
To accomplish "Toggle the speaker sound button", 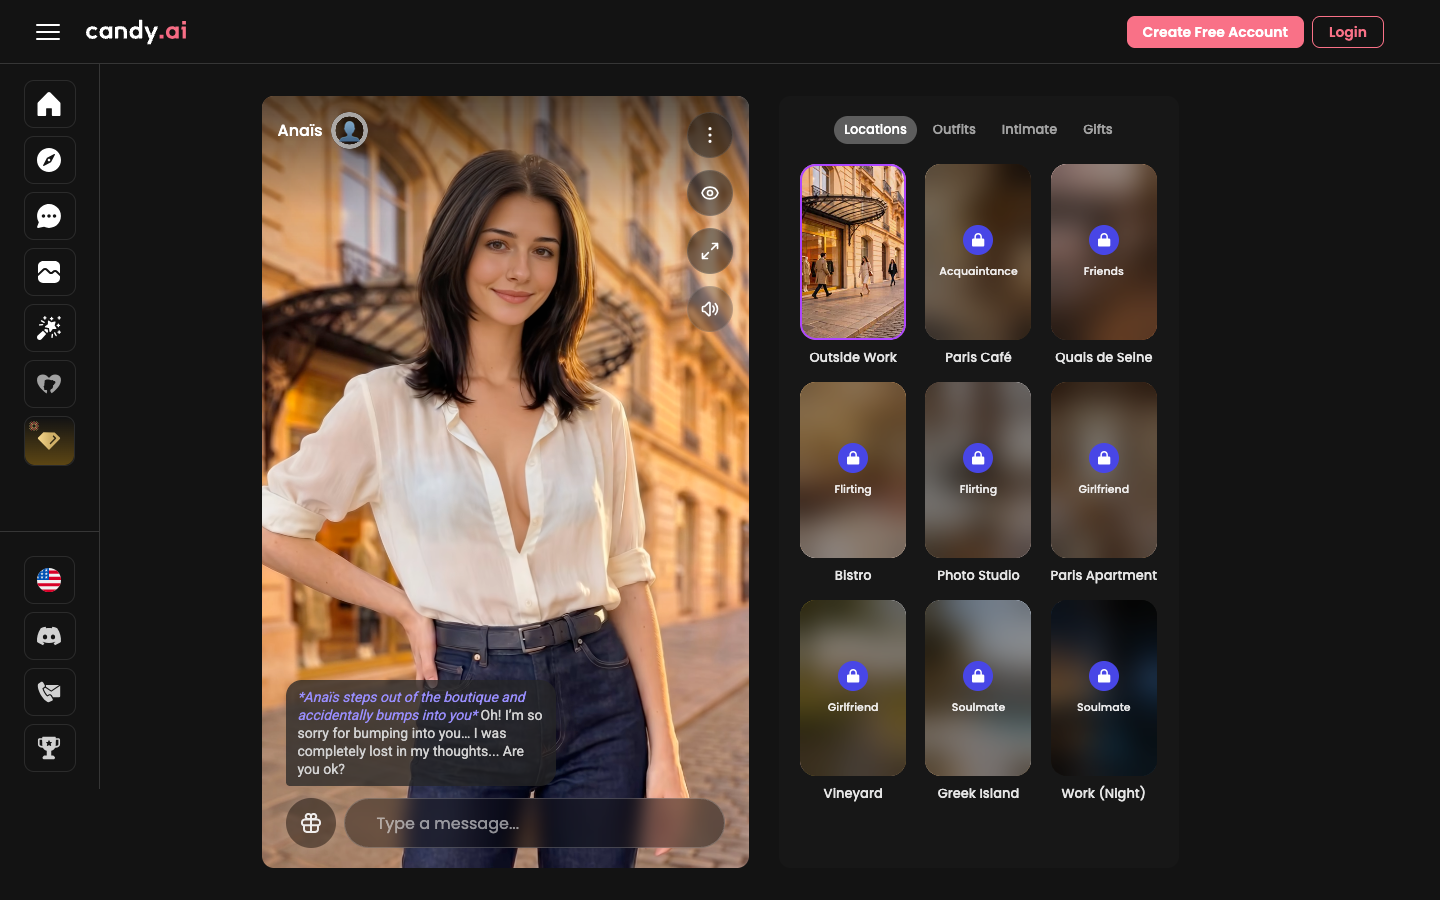I will 710,309.
